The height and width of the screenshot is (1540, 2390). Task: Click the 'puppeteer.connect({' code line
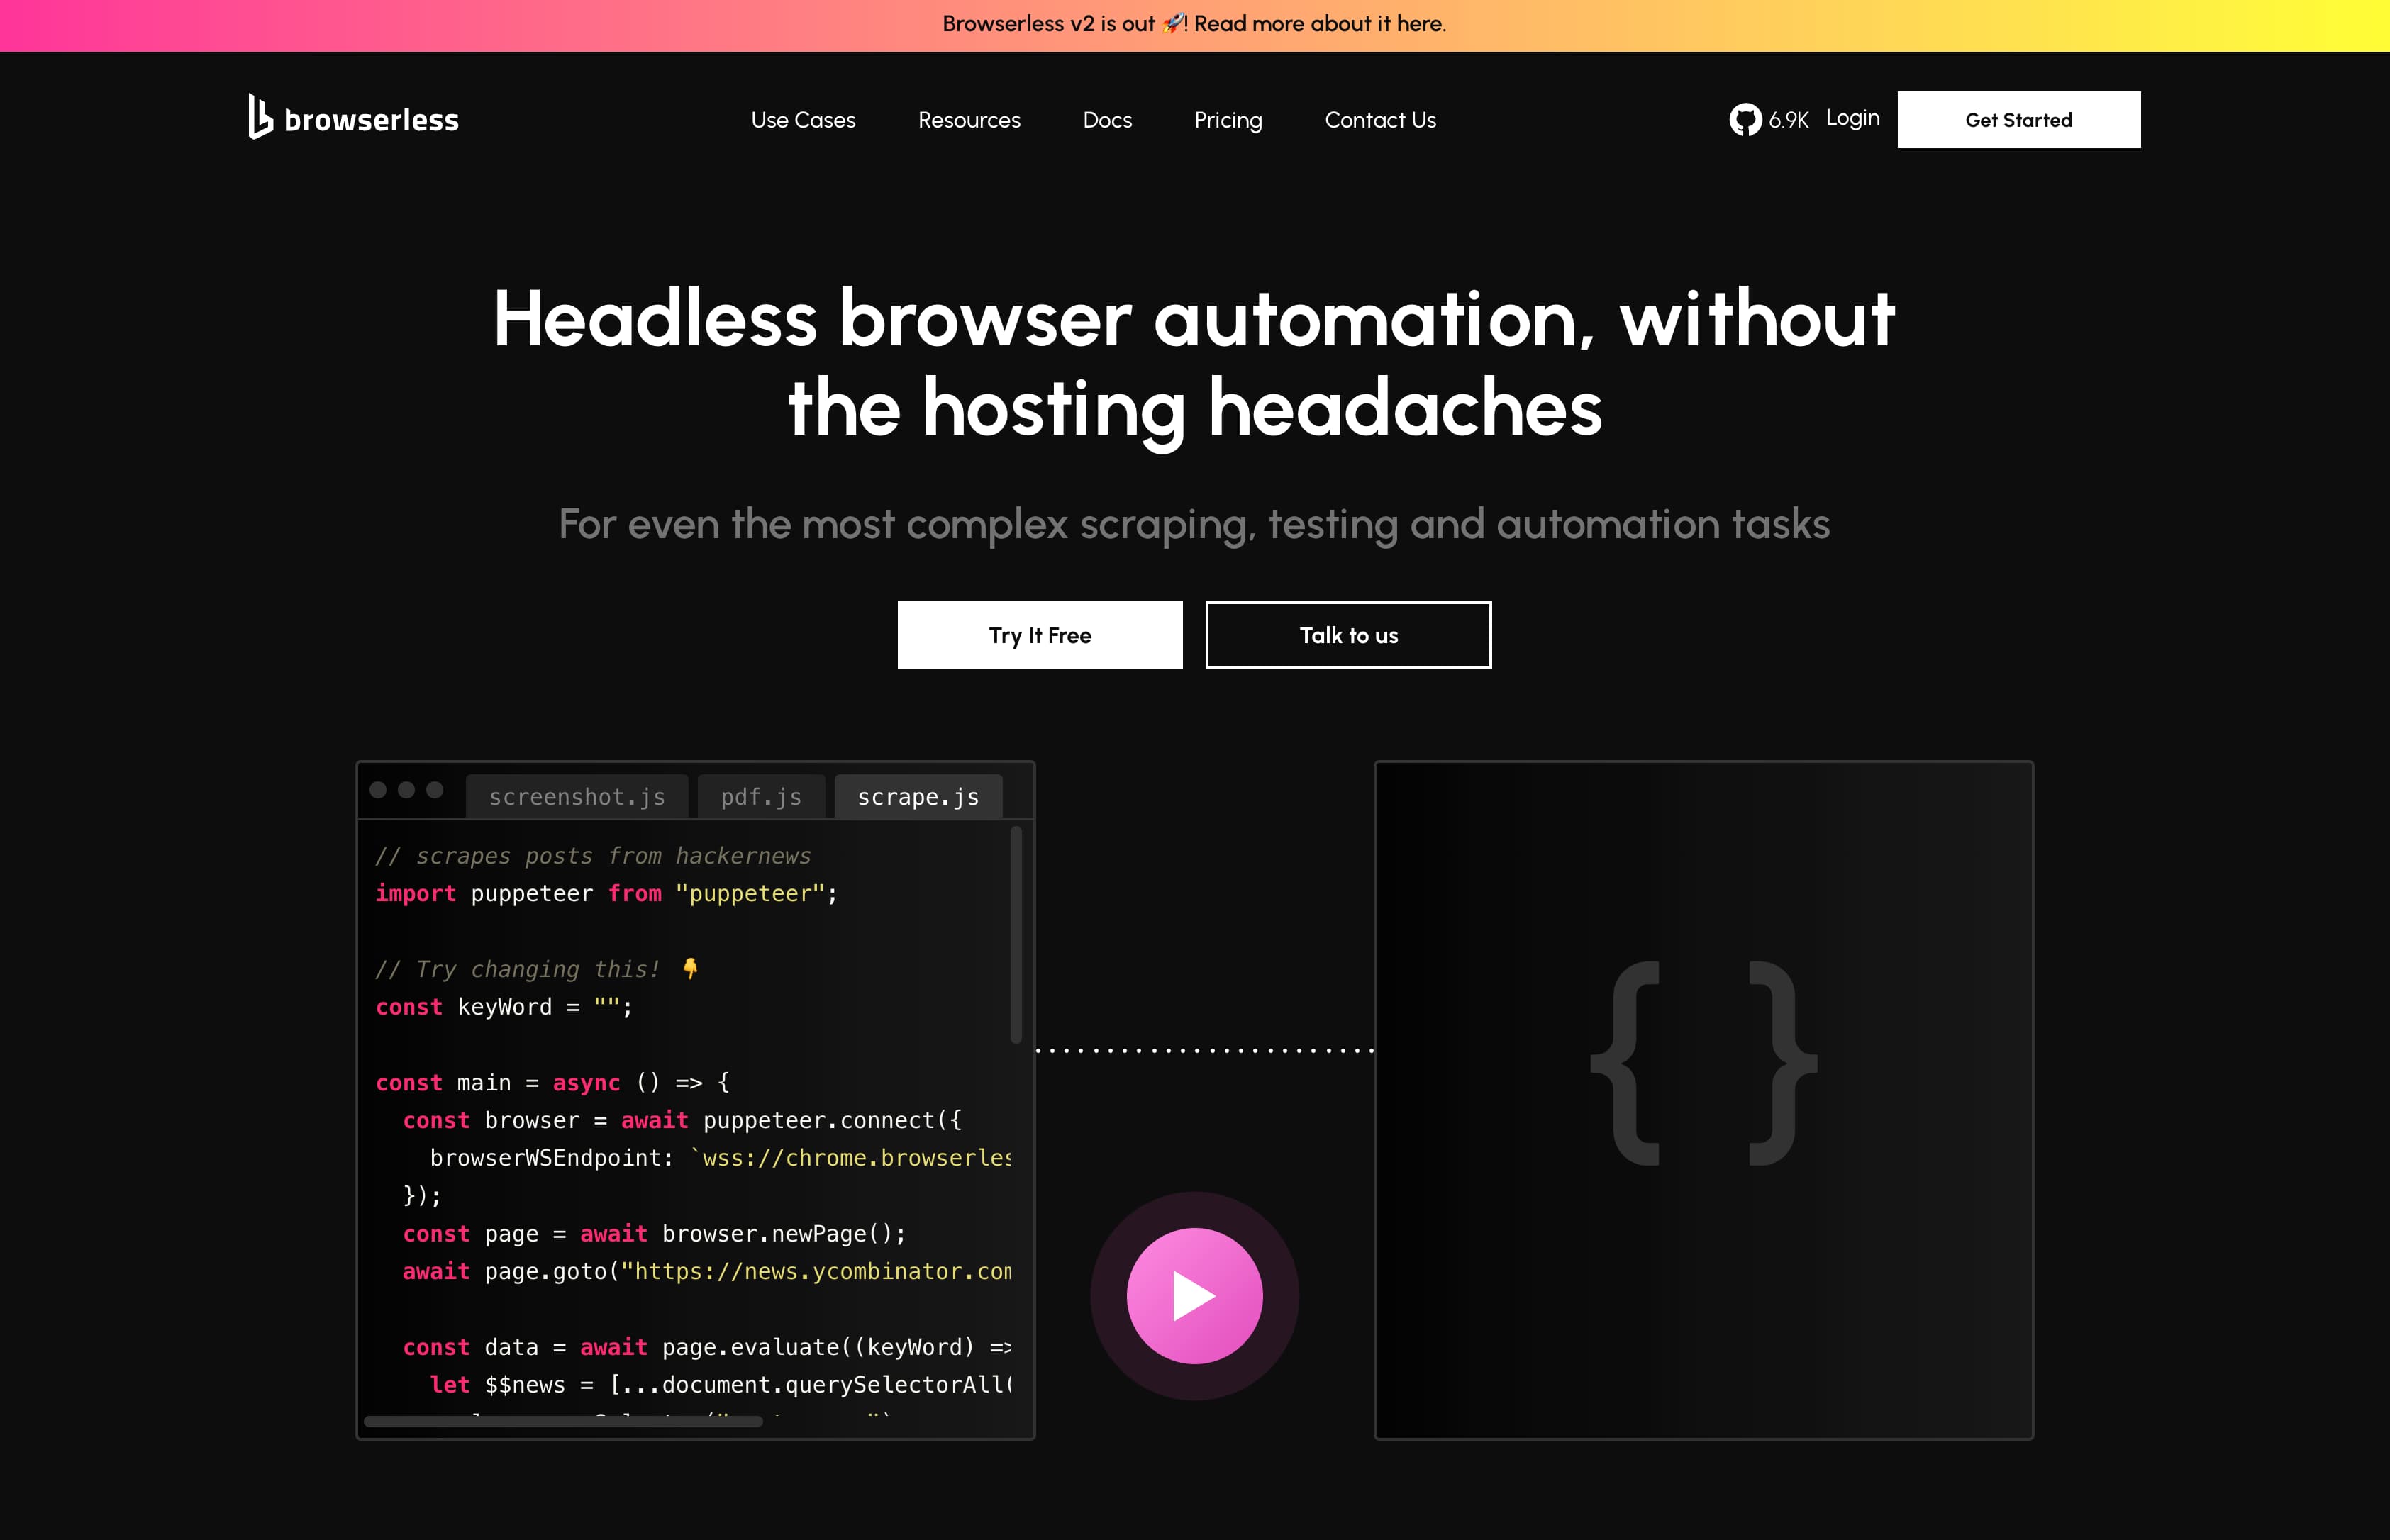(682, 1120)
